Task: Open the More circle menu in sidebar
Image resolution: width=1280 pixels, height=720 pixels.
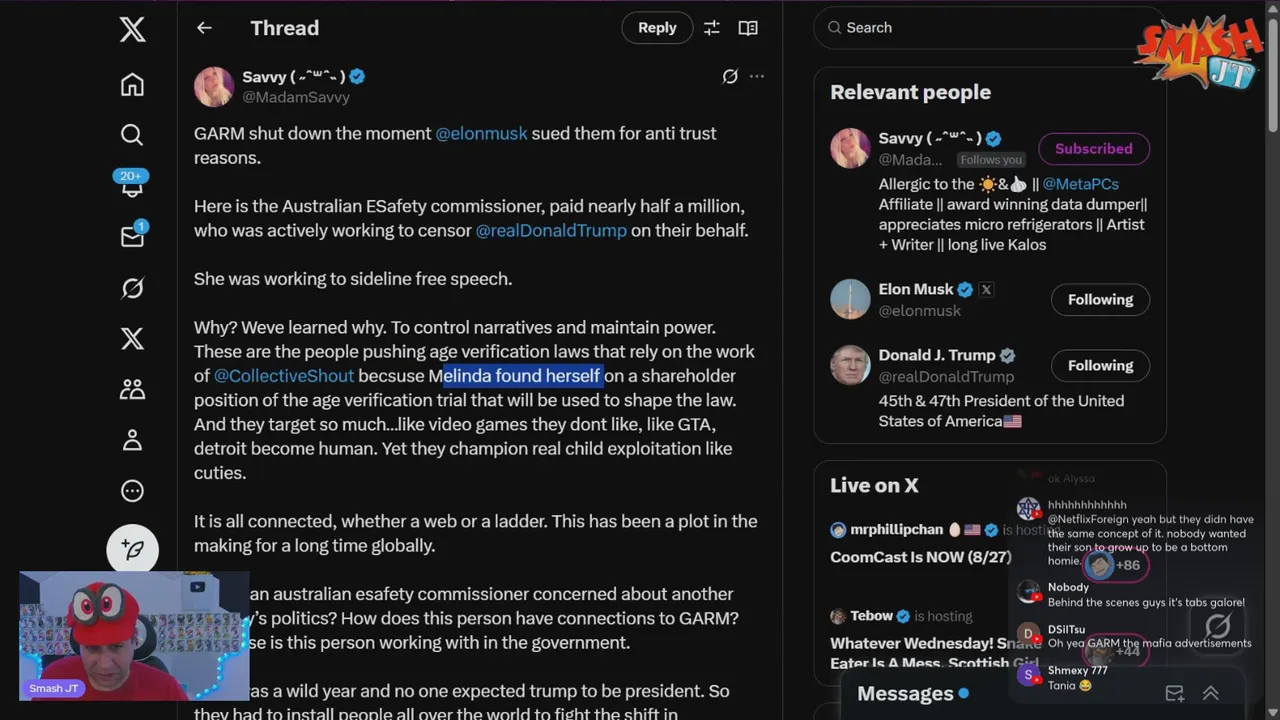Action: click(132, 491)
